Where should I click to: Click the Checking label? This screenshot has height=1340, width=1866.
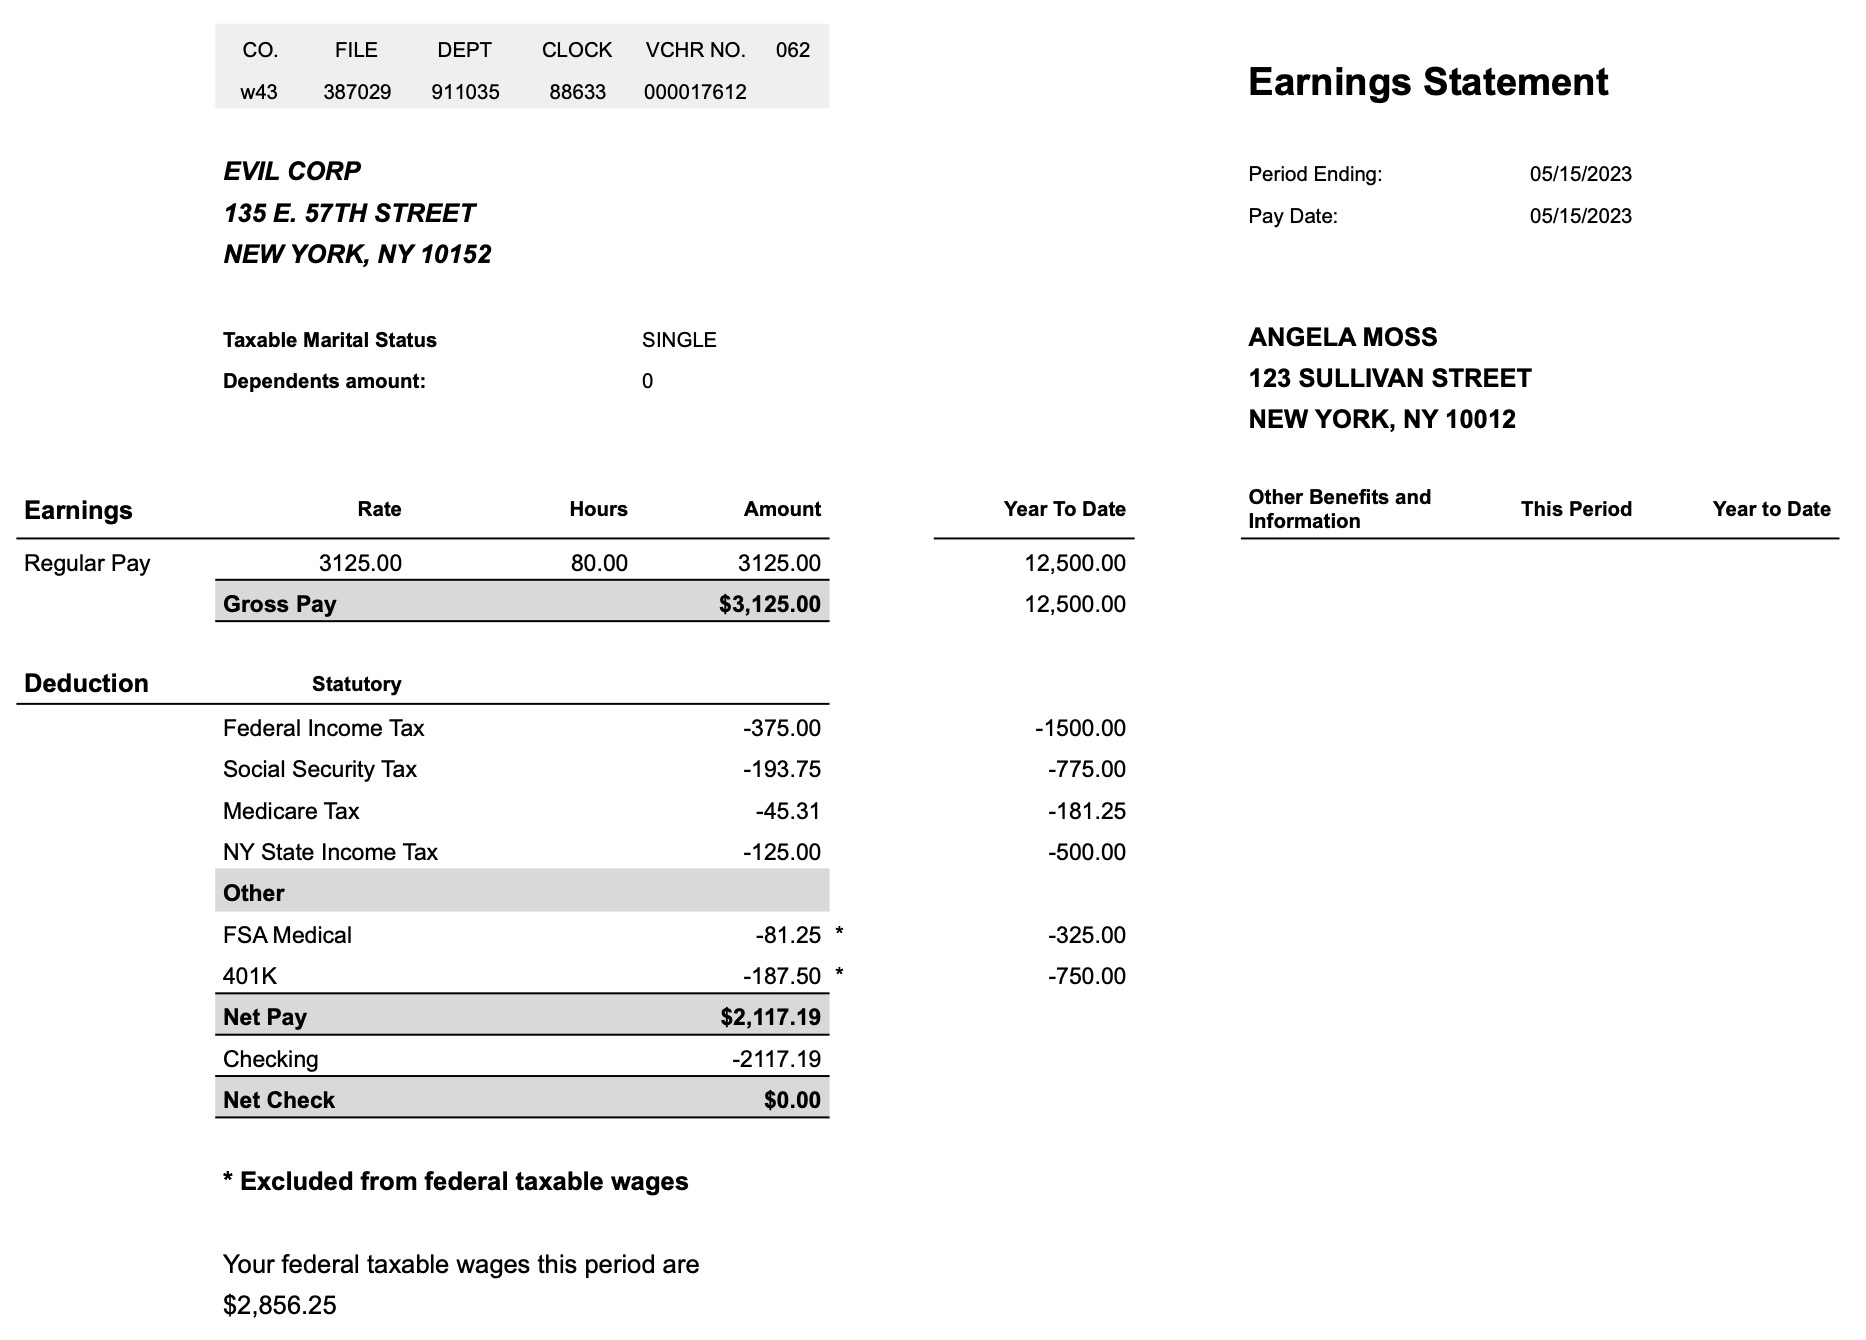pos(270,1059)
